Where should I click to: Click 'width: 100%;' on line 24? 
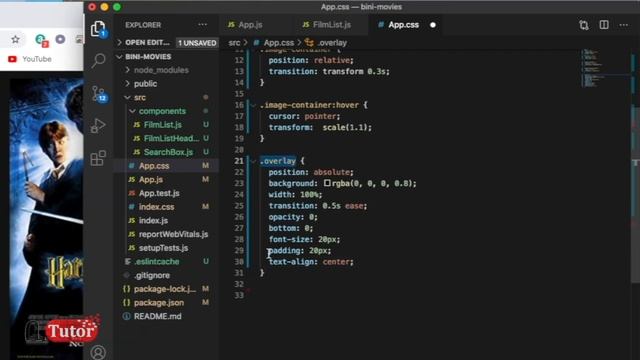[x=296, y=195]
